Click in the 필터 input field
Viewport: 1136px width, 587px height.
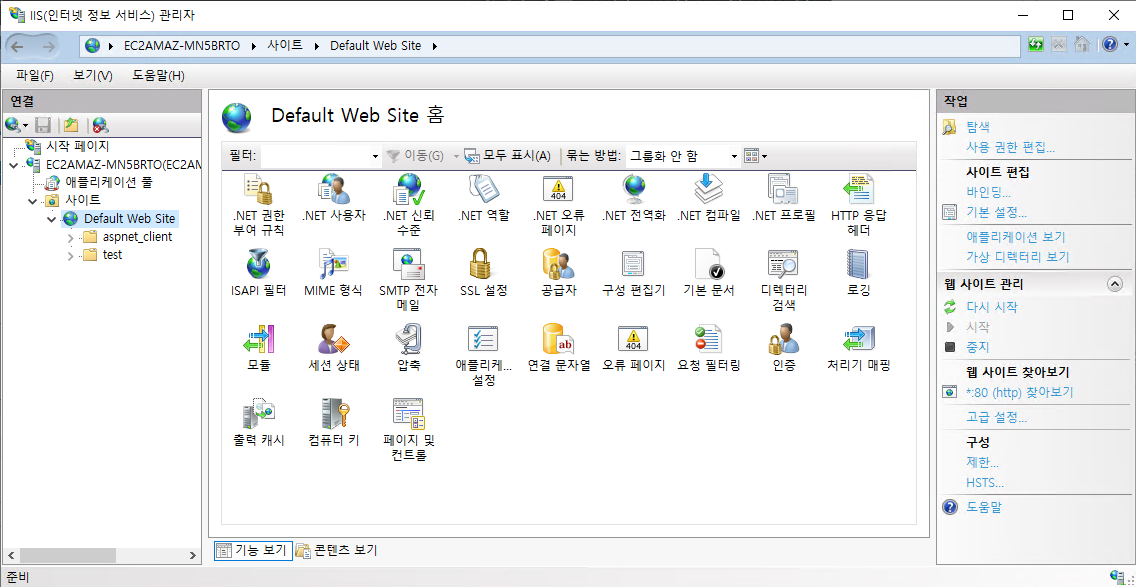point(316,156)
